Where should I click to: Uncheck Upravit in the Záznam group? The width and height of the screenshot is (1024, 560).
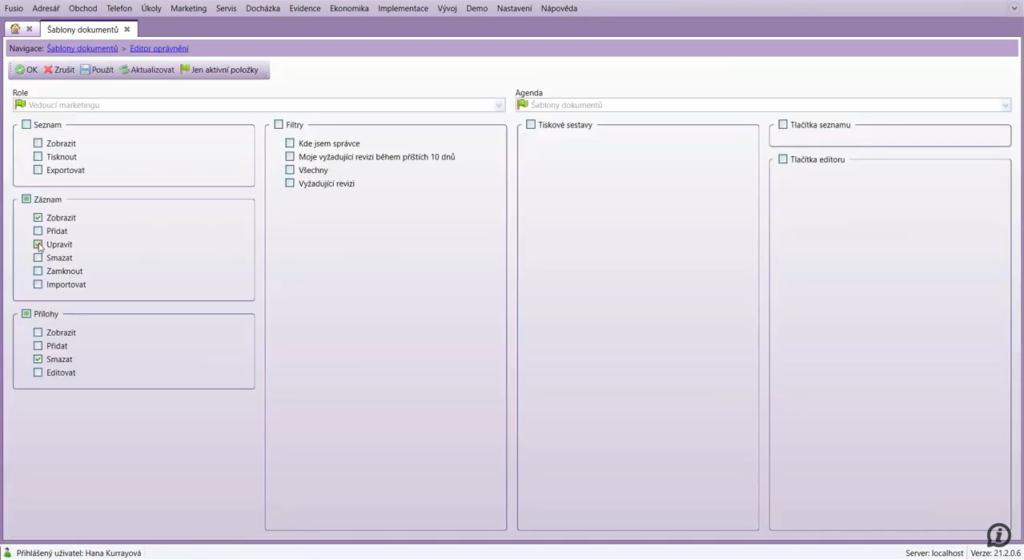click(38, 244)
